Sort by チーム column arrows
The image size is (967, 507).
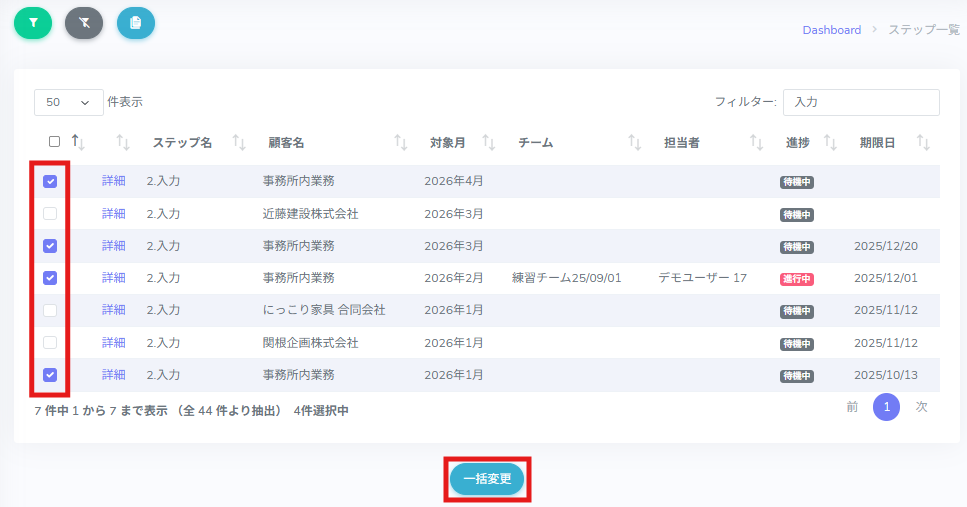click(634, 143)
